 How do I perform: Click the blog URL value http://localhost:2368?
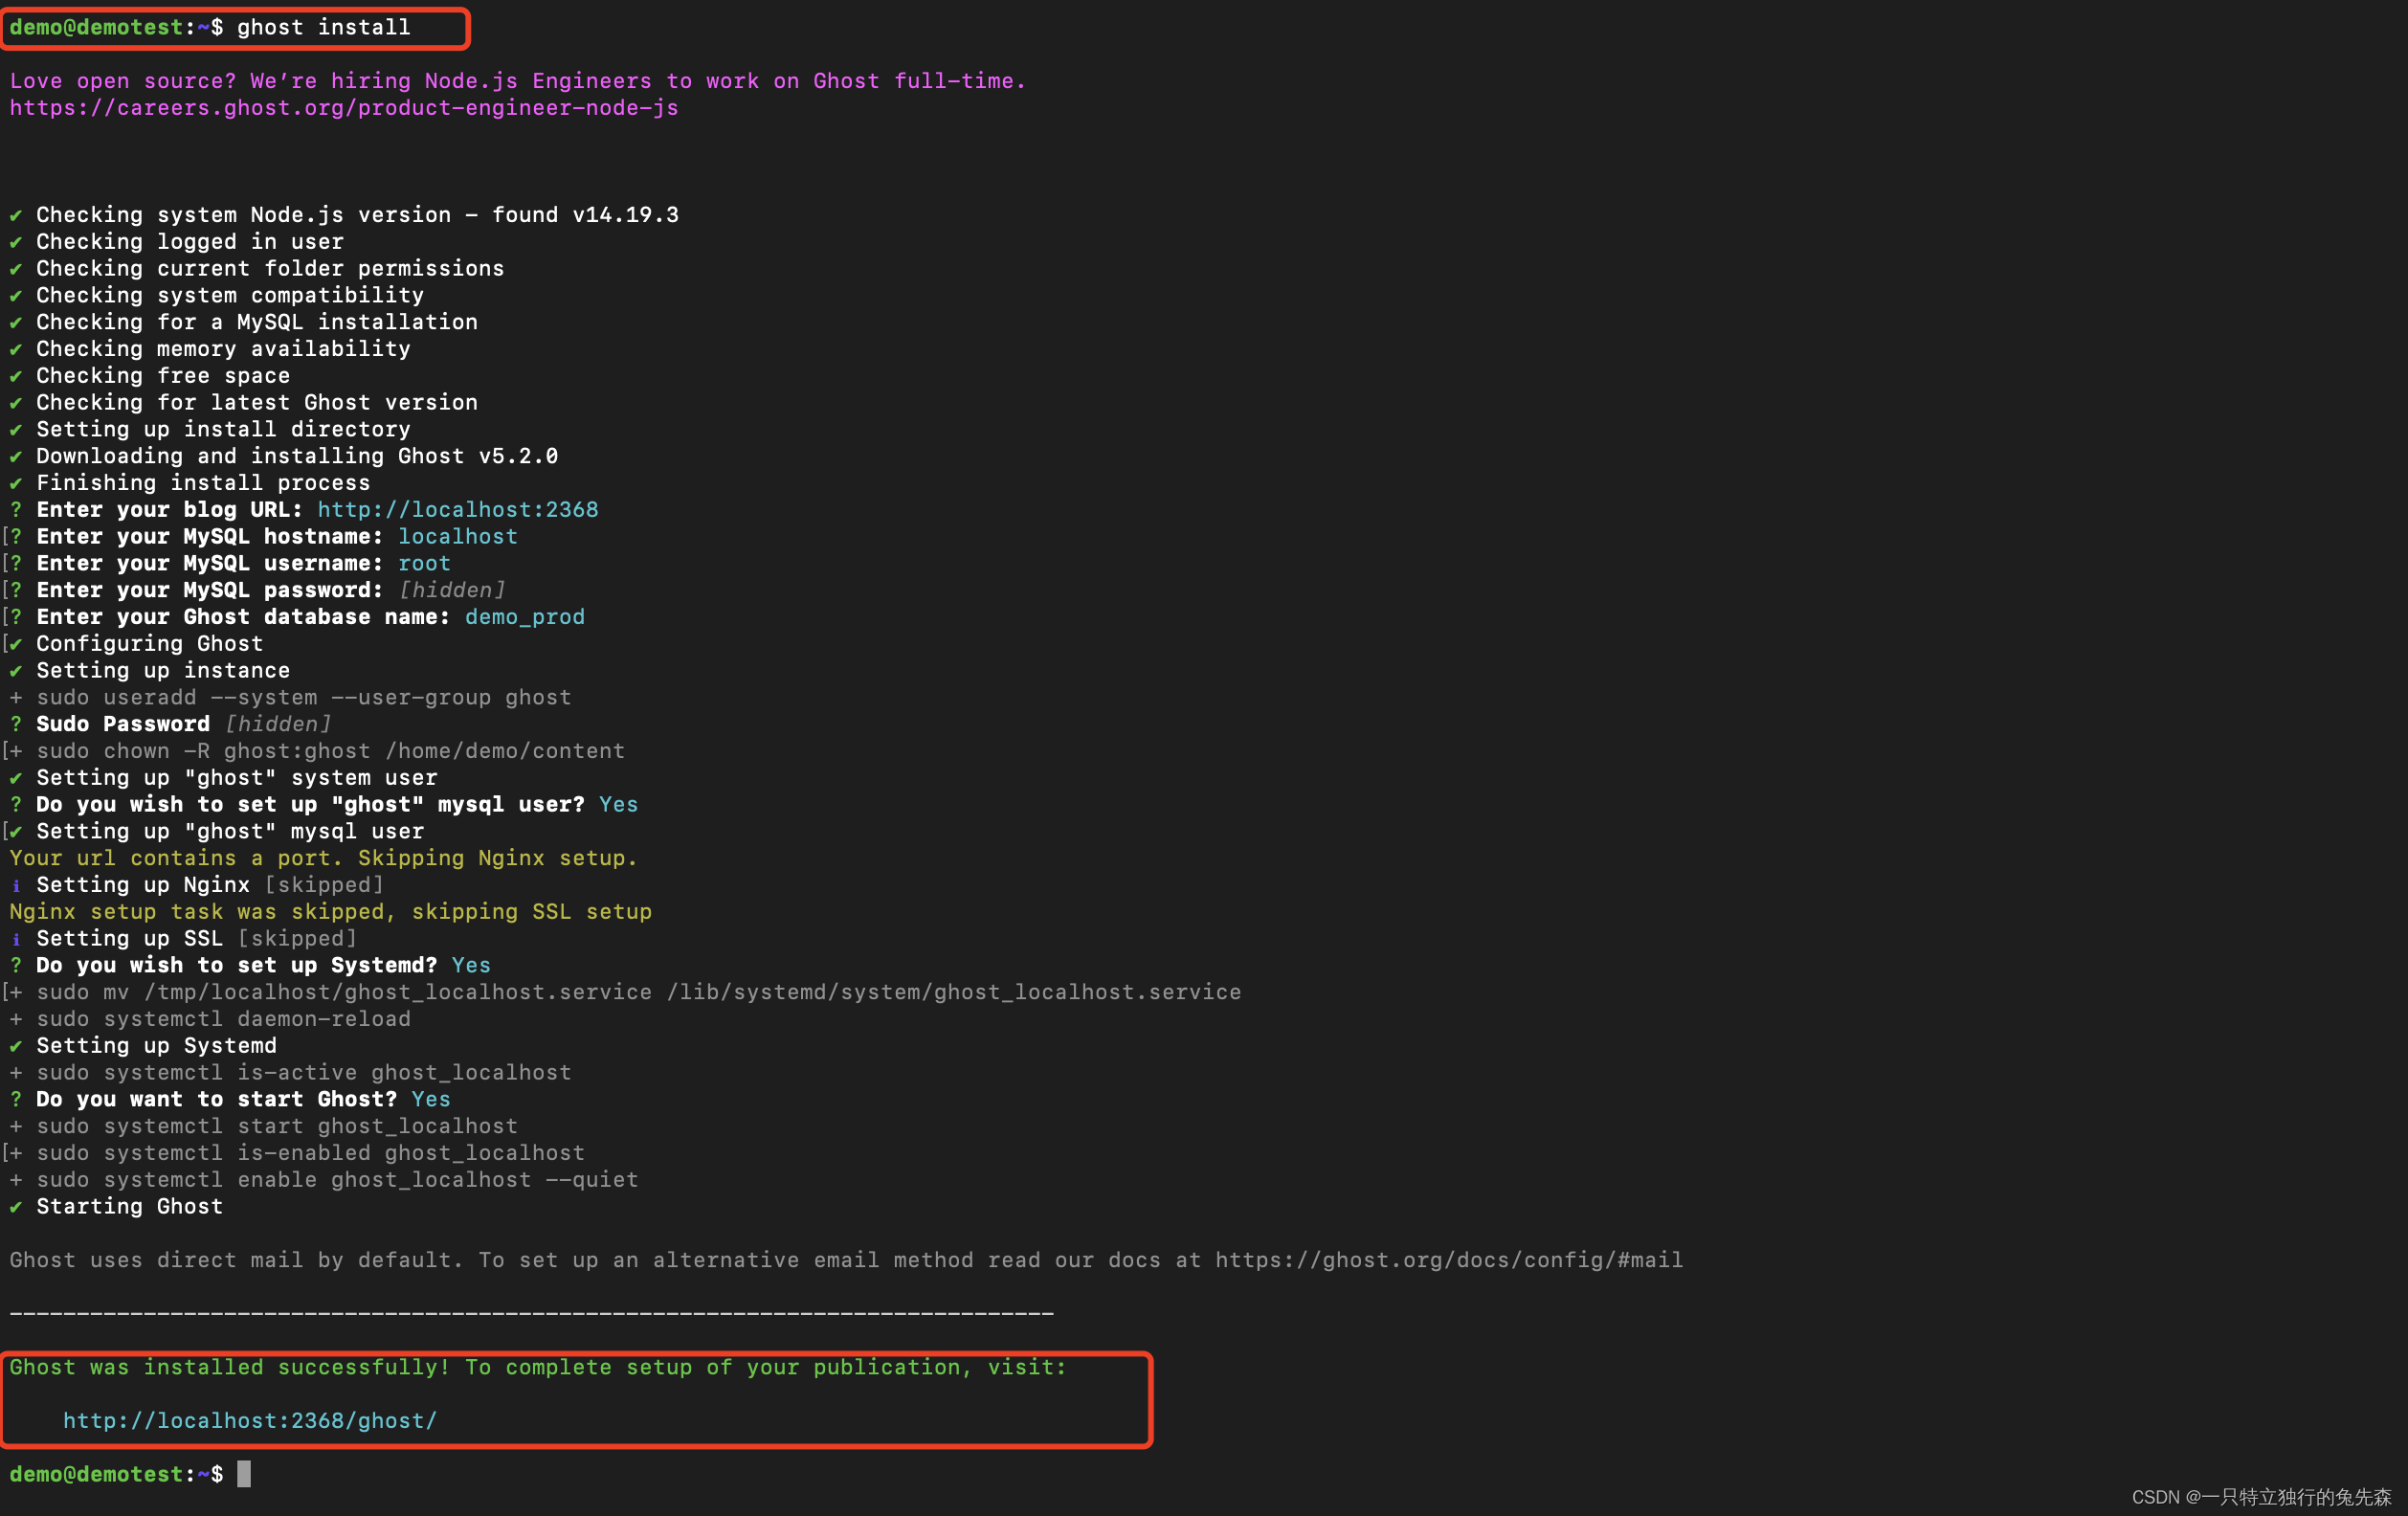[x=458, y=510]
